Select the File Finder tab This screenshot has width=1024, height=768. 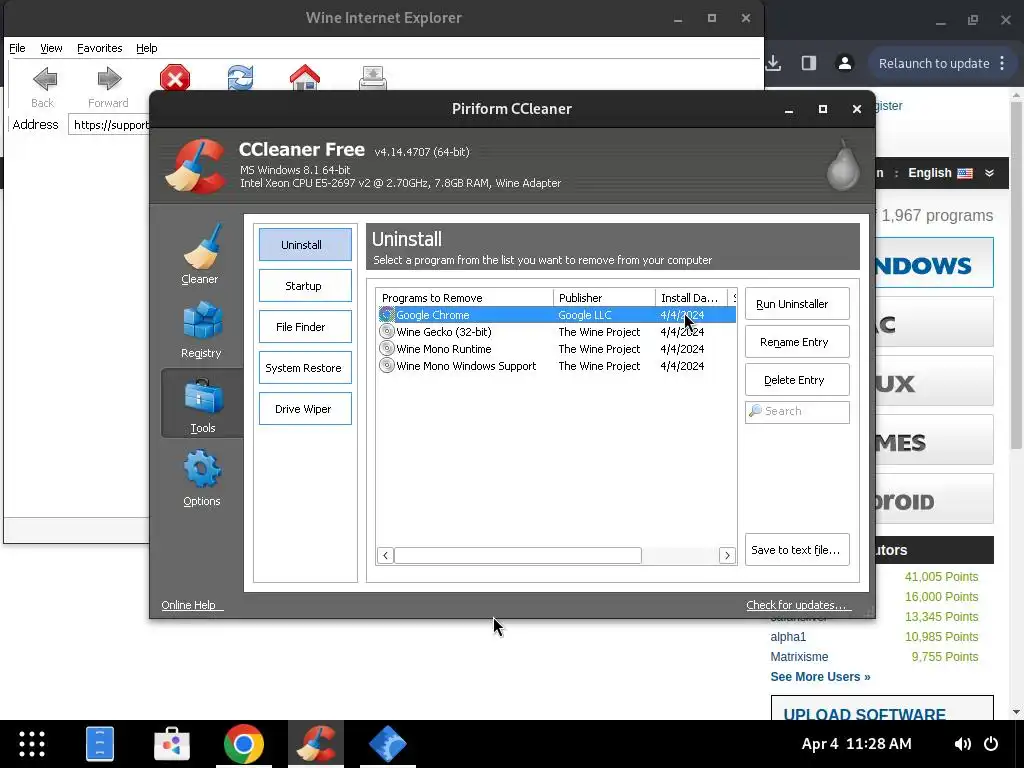(305, 327)
